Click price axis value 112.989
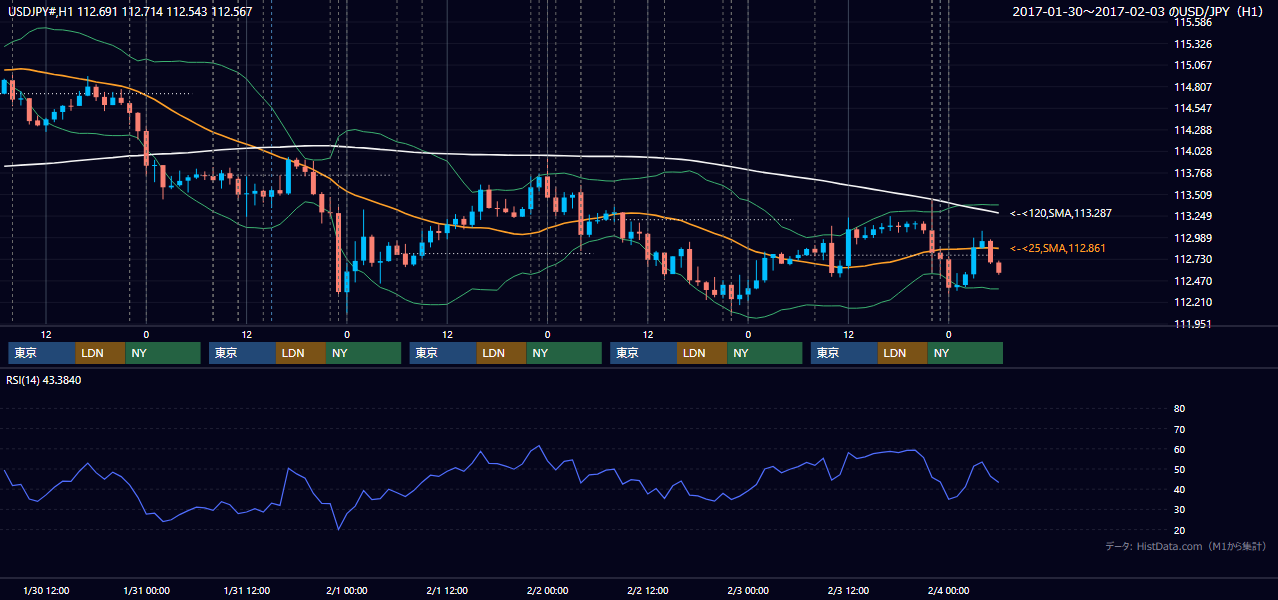Screen dimensions: 1278x600 pos(1195,238)
